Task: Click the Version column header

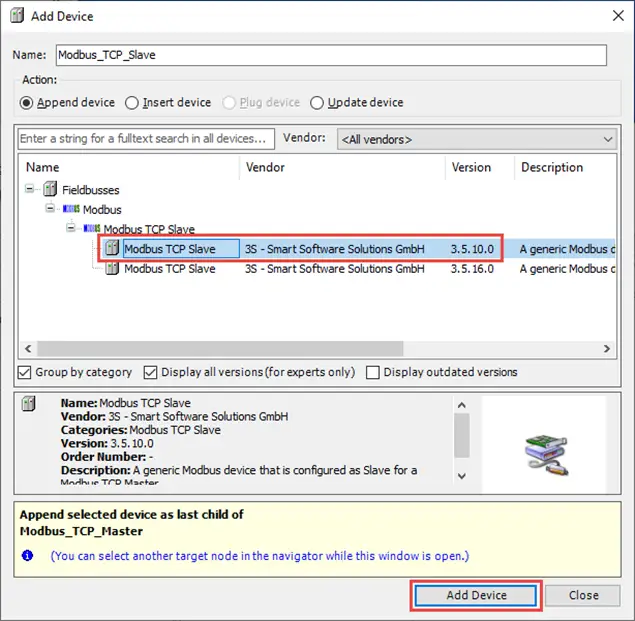Action: (x=480, y=167)
